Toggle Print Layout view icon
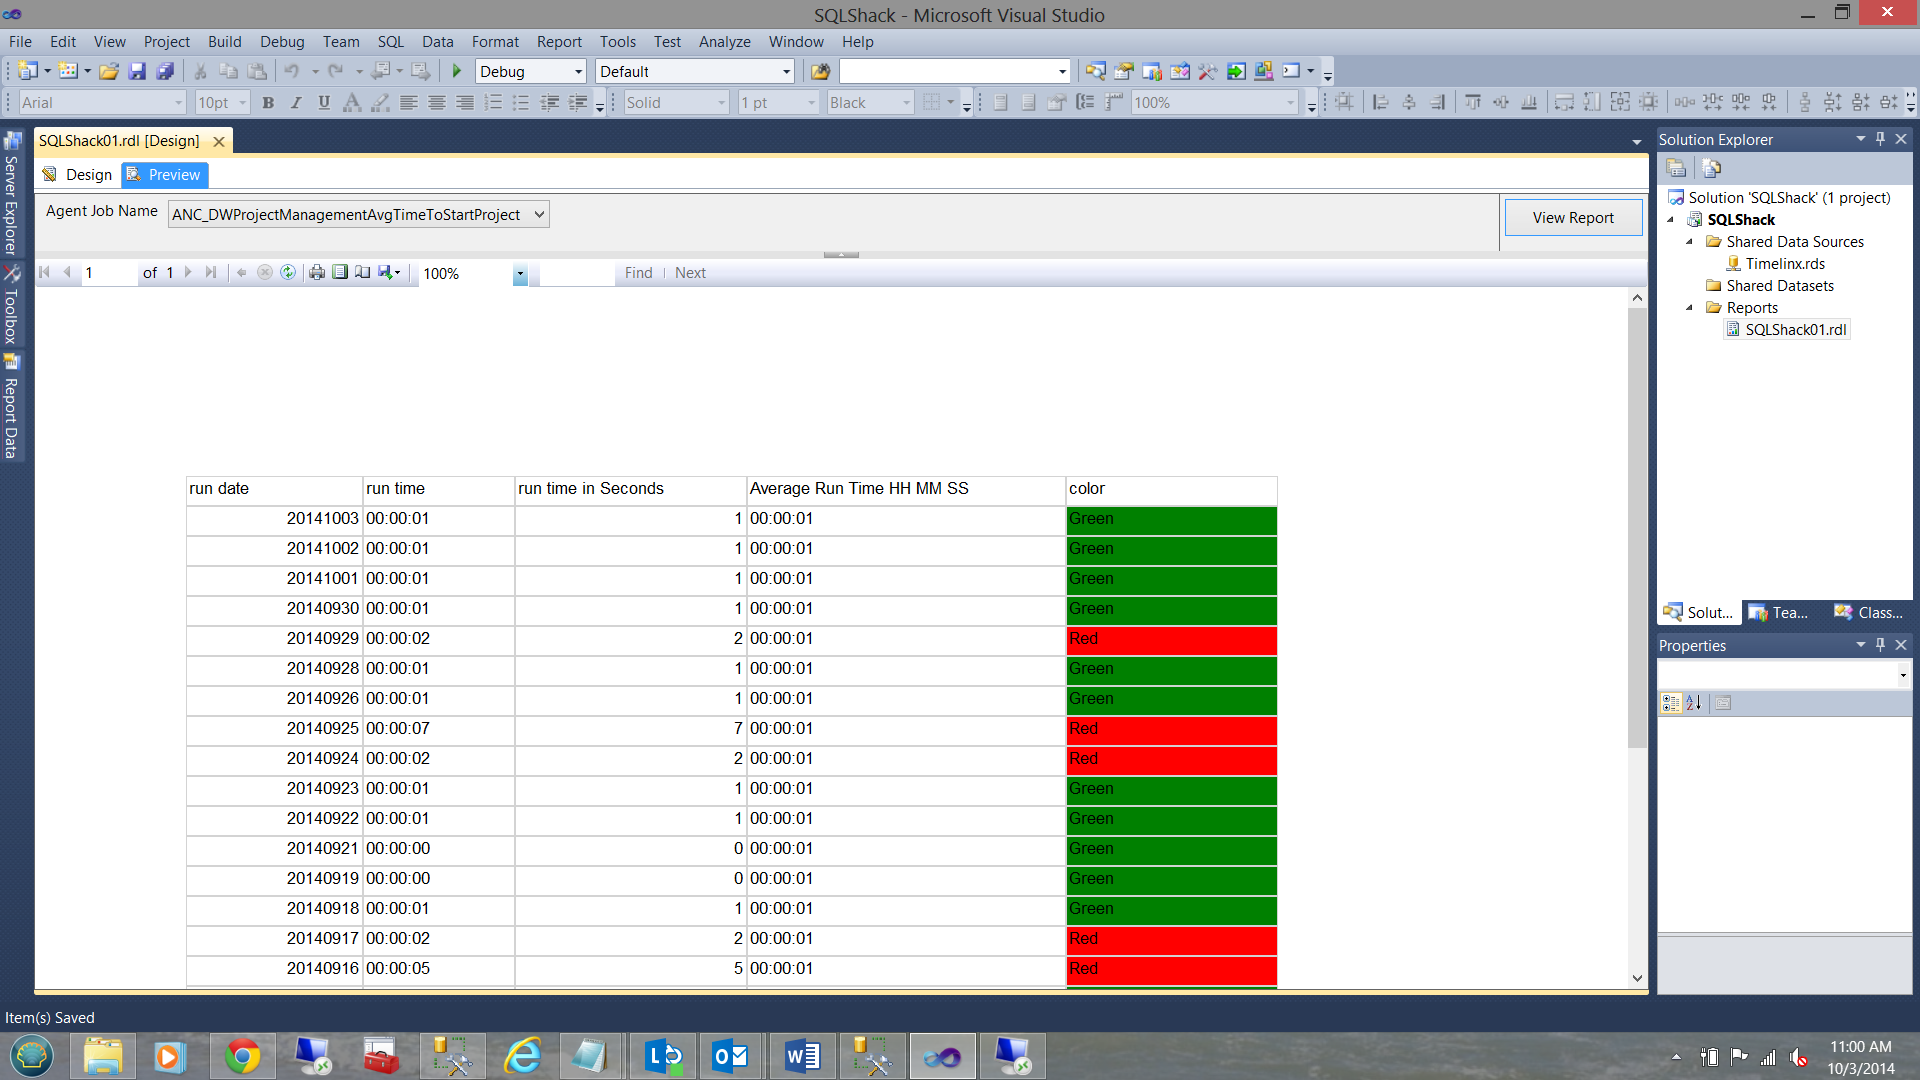Viewport: 1920px width, 1080px height. pos(340,272)
